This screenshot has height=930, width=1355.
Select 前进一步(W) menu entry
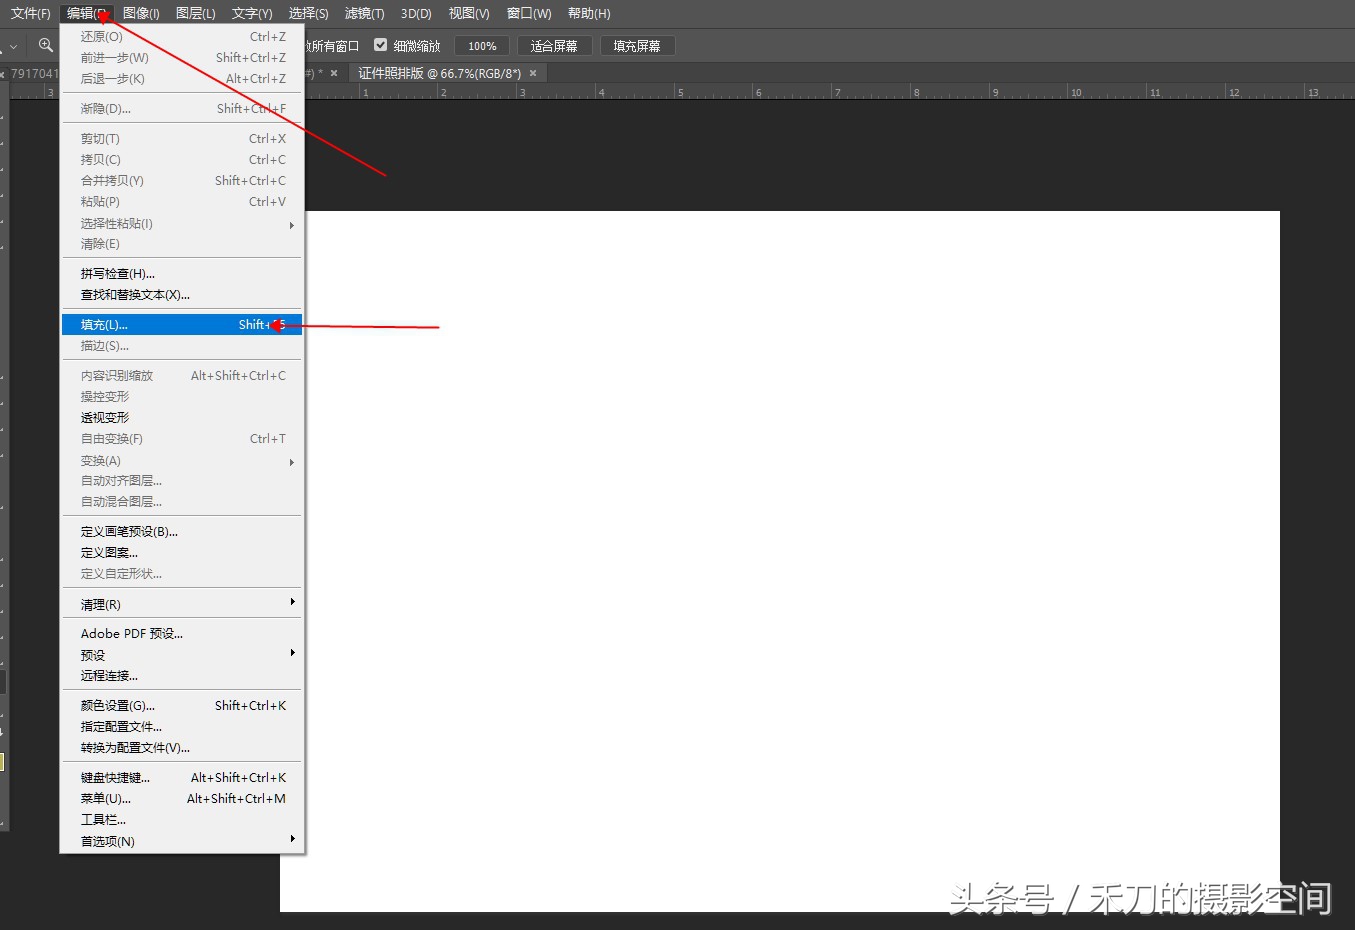[x=182, y=58]
